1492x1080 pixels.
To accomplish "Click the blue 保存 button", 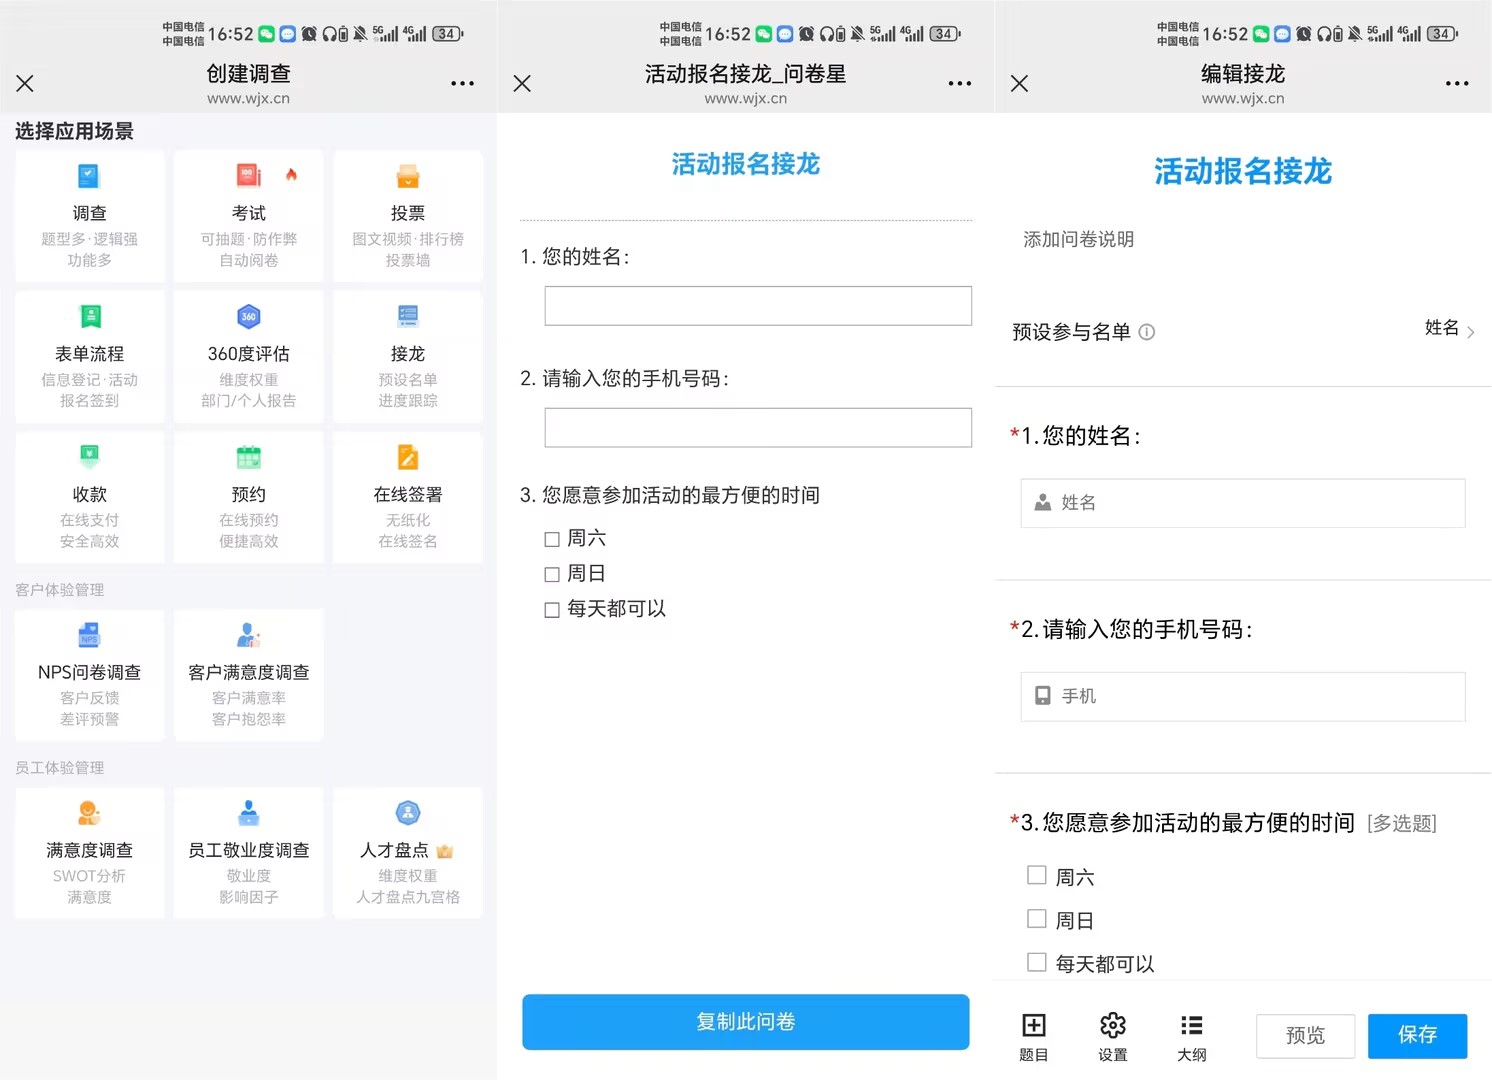I will click(x=1417, y=1035).
